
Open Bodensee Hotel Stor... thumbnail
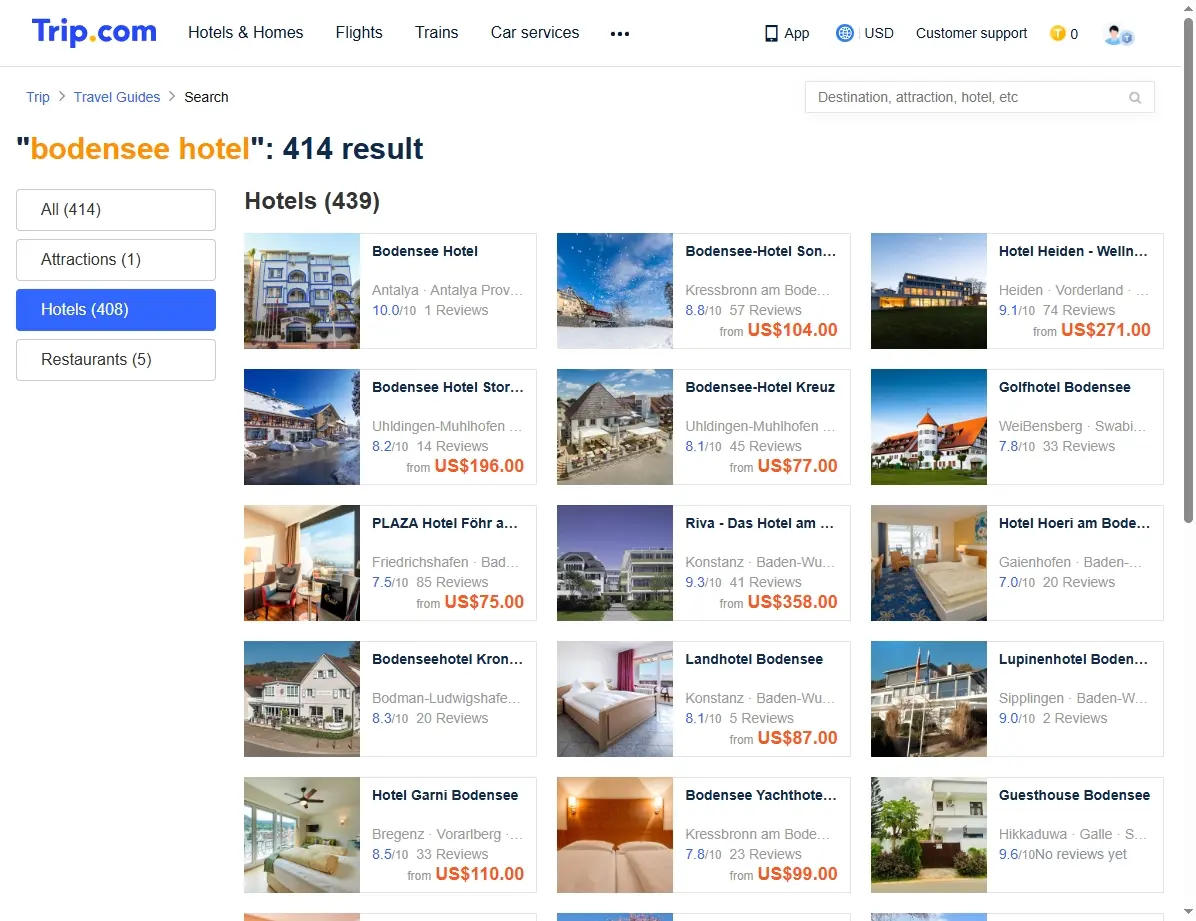[302, 427]
